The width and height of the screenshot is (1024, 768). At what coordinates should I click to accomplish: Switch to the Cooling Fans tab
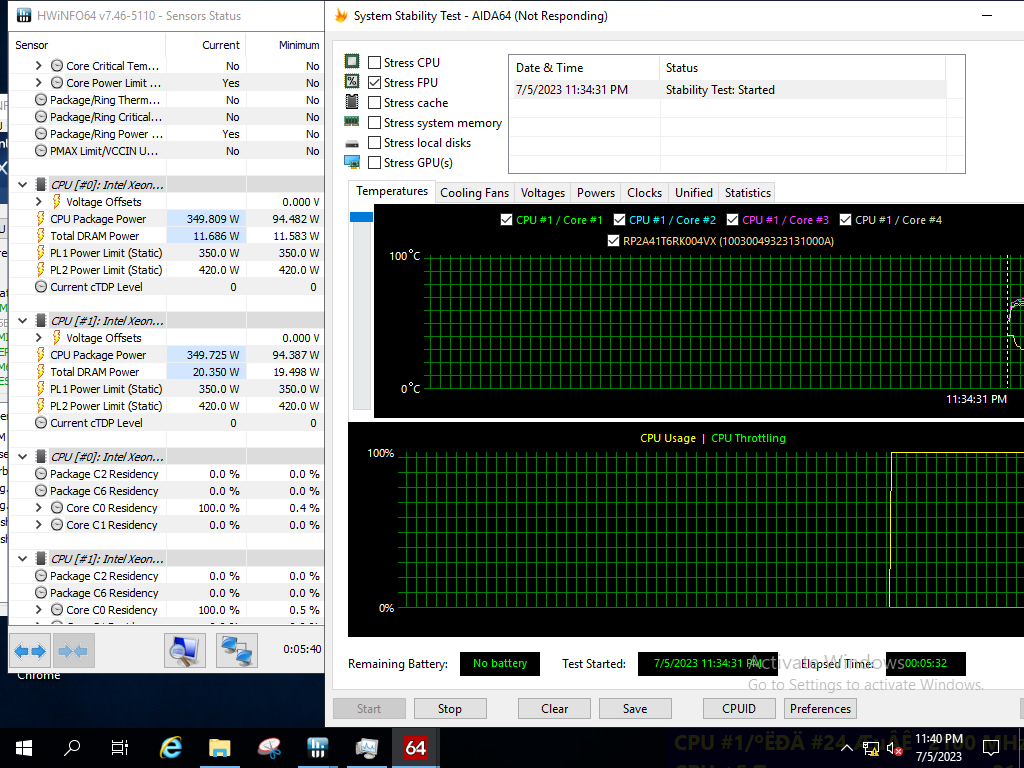[474, 193]
